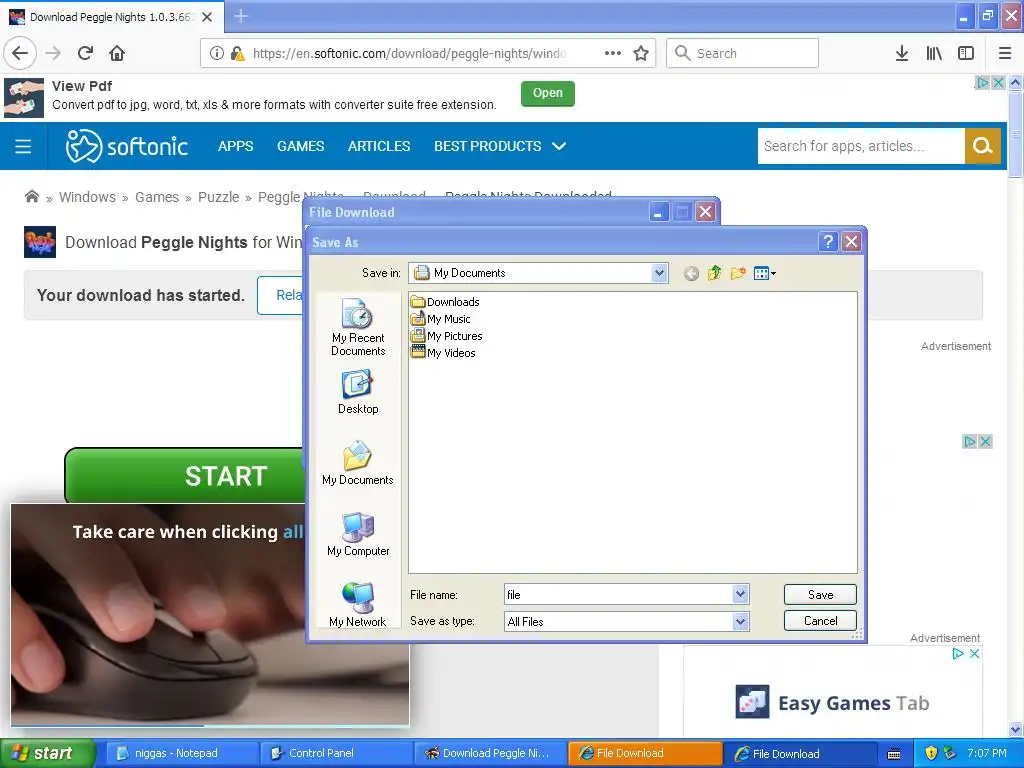Select the My Videos folder
Viewport: 1024px width, 768px height.
(x=443, y=353)
